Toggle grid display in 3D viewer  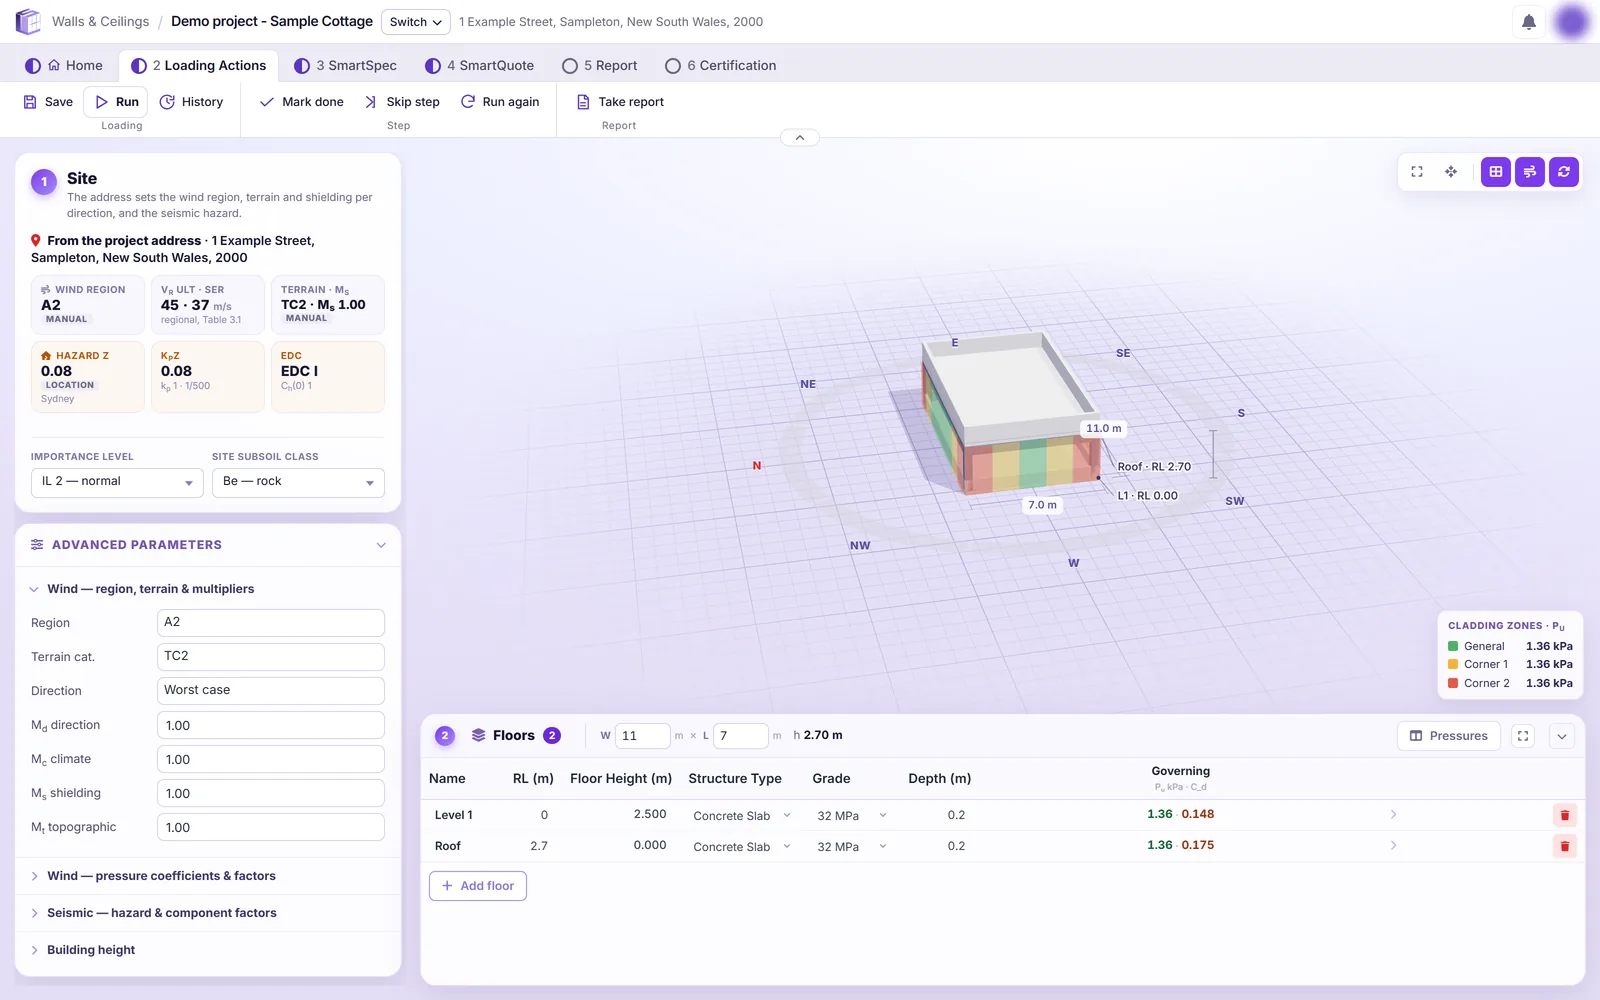pos(1496,172)
